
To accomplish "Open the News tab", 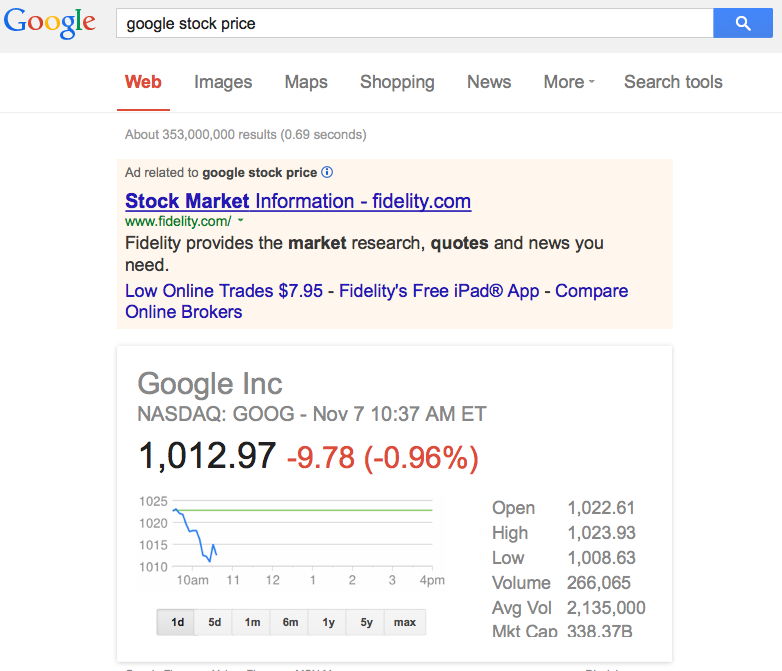I will (489, 82).
